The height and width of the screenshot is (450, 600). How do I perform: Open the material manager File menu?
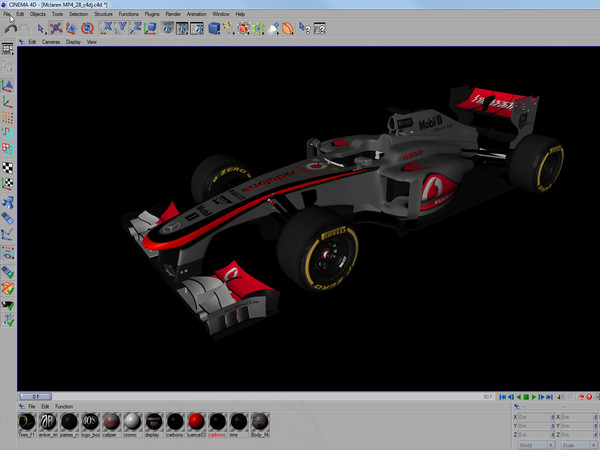[x=32, y=406]
